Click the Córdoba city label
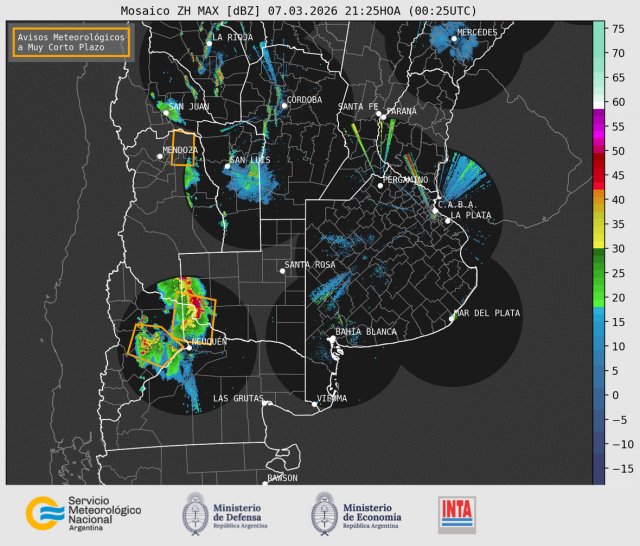 pyautogui.click(x=304, y=100)
